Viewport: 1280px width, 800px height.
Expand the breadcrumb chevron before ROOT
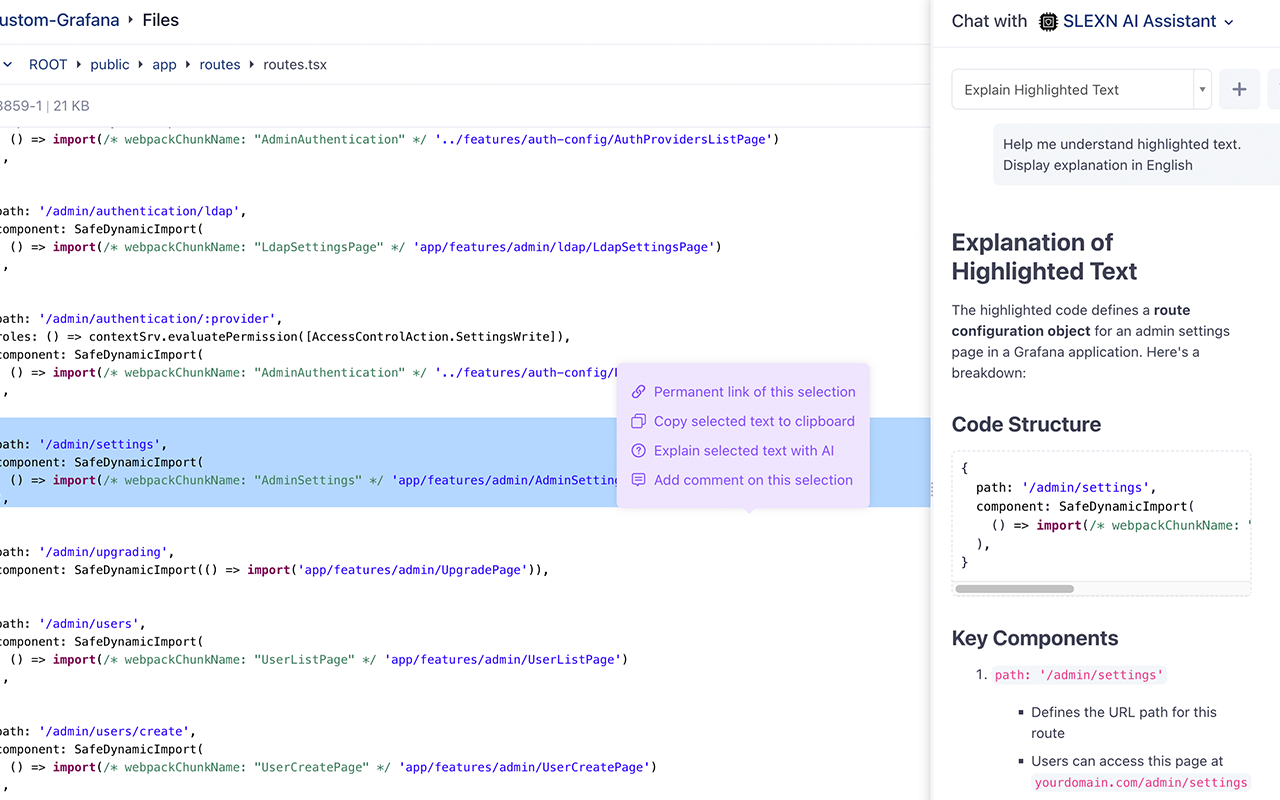tap(8, 64)
